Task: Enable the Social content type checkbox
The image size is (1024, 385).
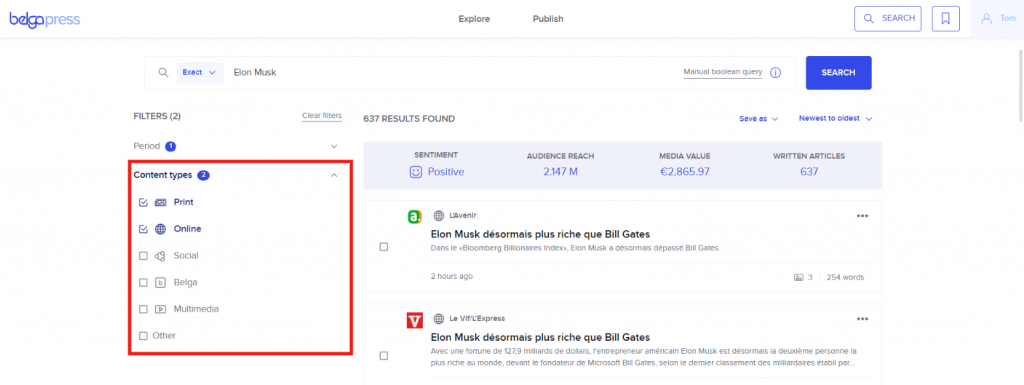Action: pos(144,256)
